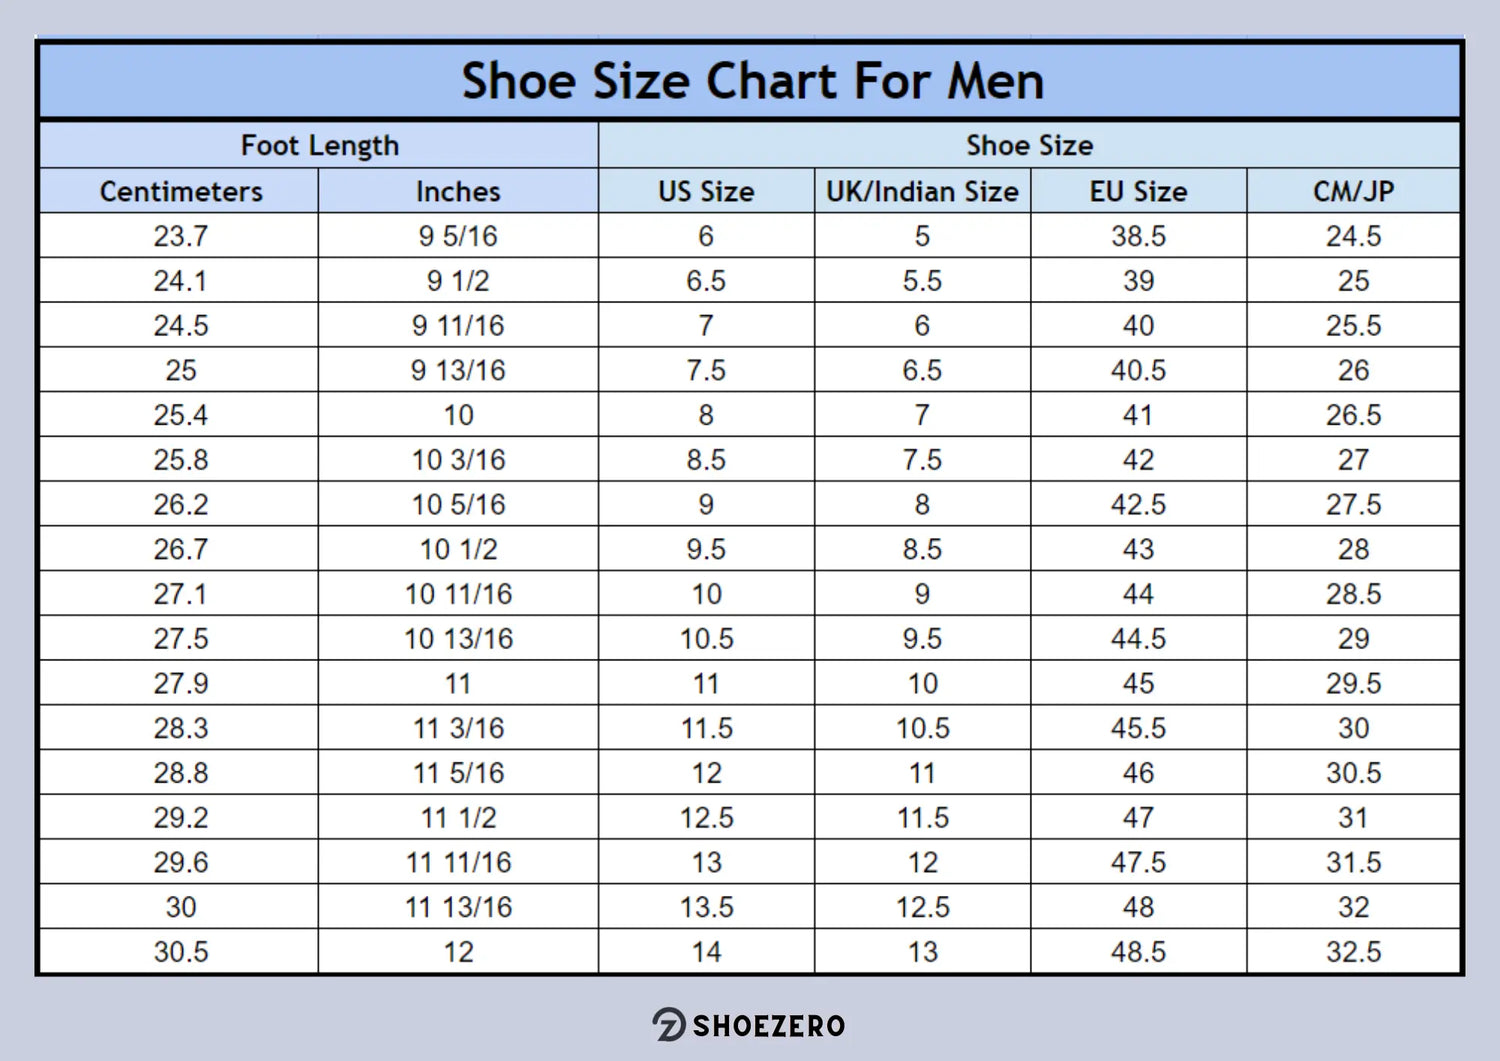Click the 10 13/16 inches cell

(x=458, y=639)
